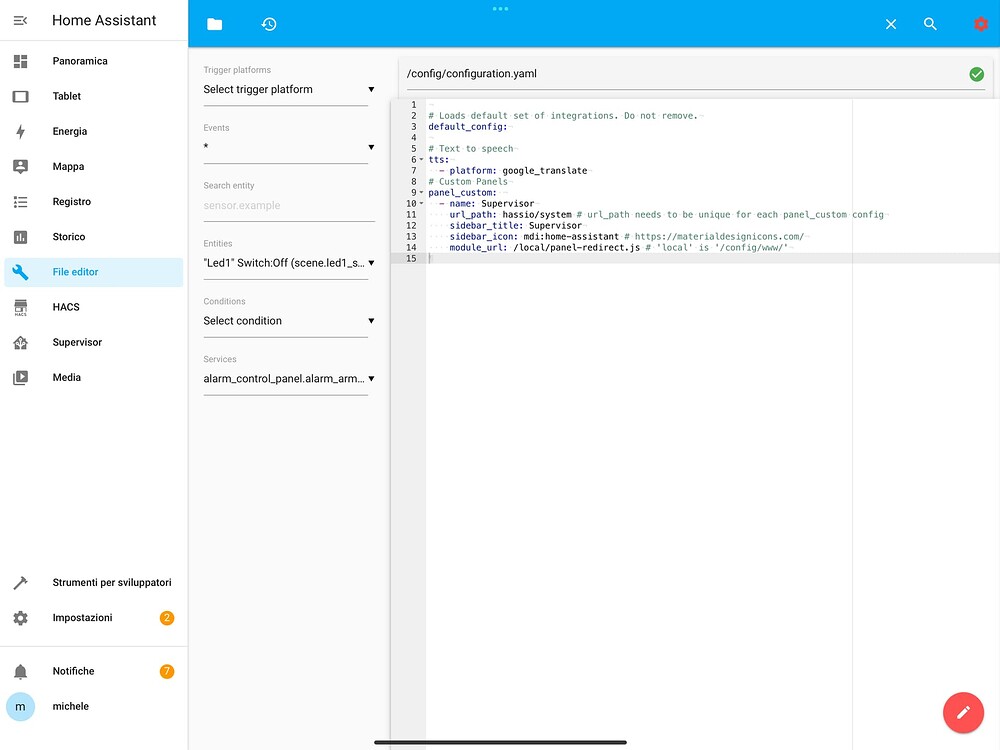Open the Tablet panel icon
This screenshot has width=1000, height=750.
tap(20, 96)
